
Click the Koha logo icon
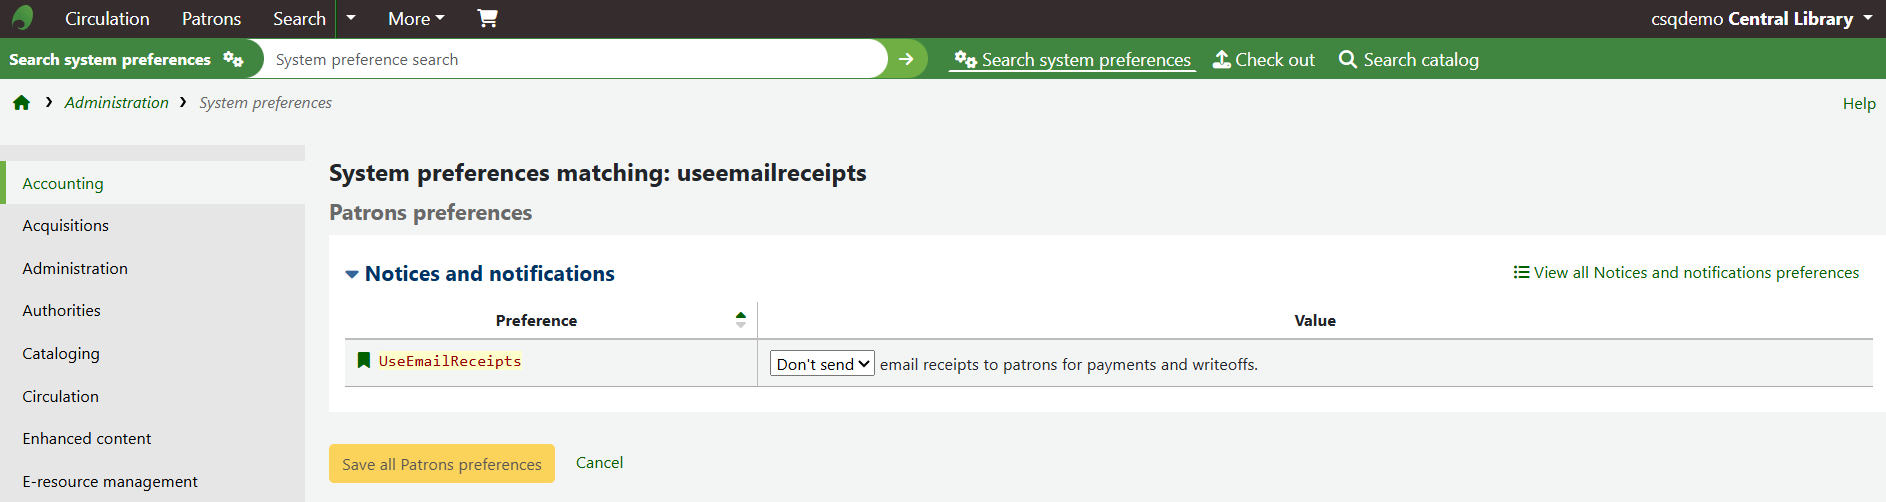pos(22,18)
